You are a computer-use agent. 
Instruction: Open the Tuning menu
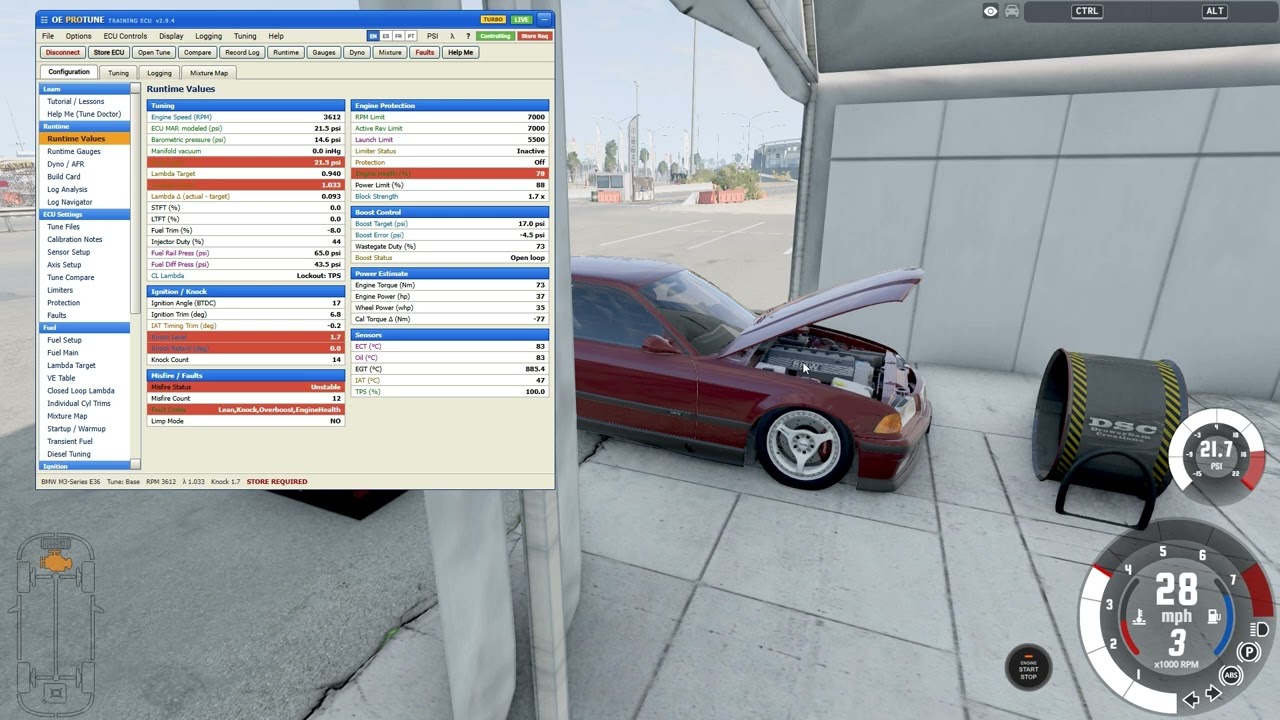tap(245, 36)
